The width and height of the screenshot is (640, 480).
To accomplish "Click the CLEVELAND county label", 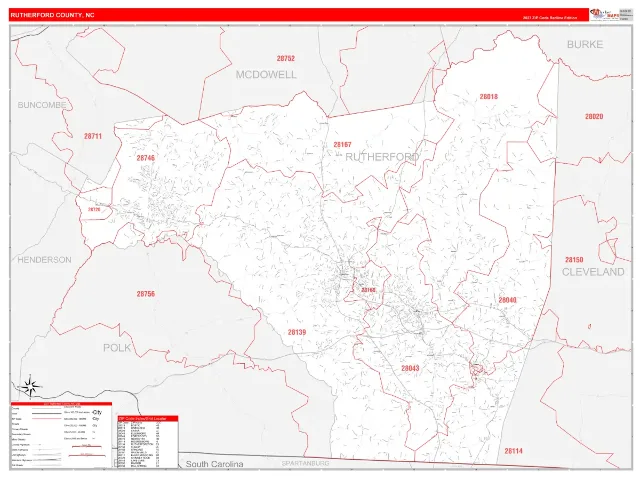I will click(593, 272).
